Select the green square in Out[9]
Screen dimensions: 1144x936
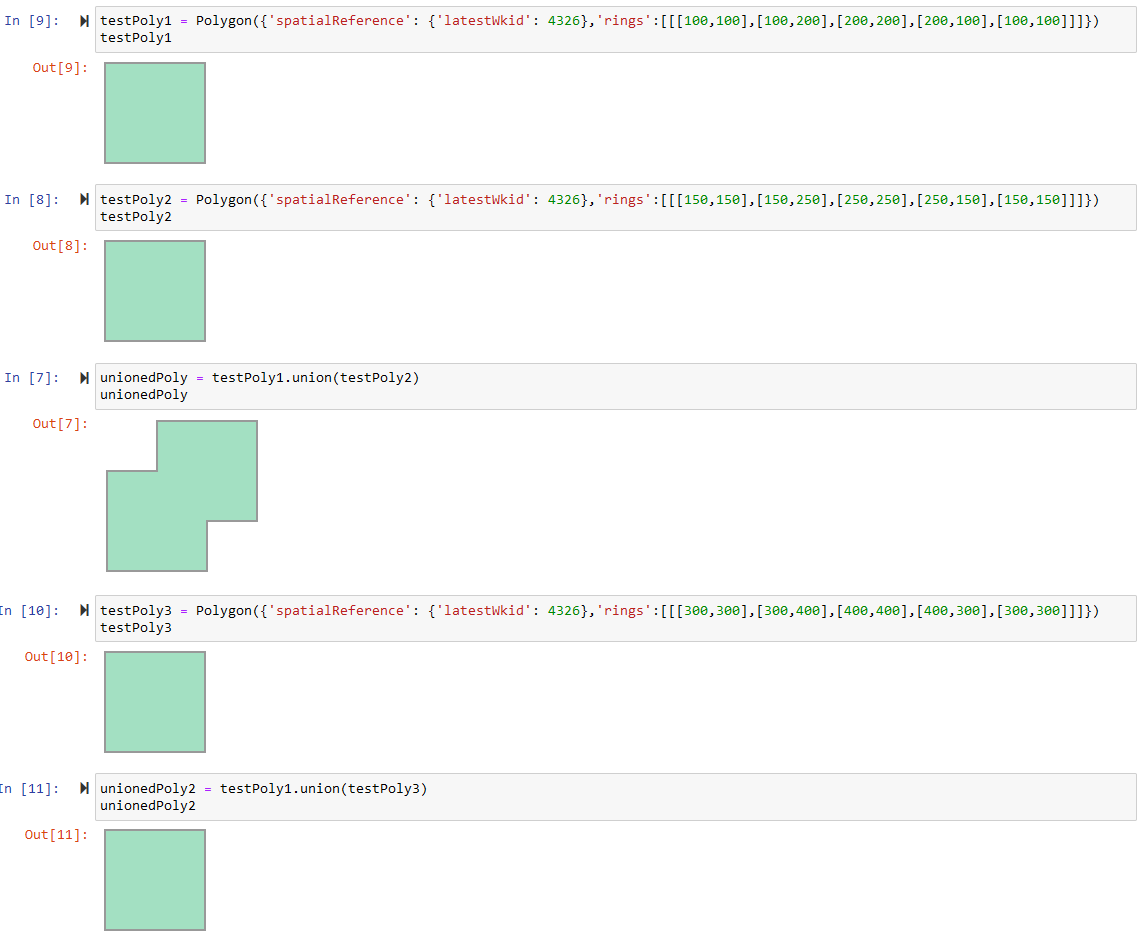[x=154, y=112]
